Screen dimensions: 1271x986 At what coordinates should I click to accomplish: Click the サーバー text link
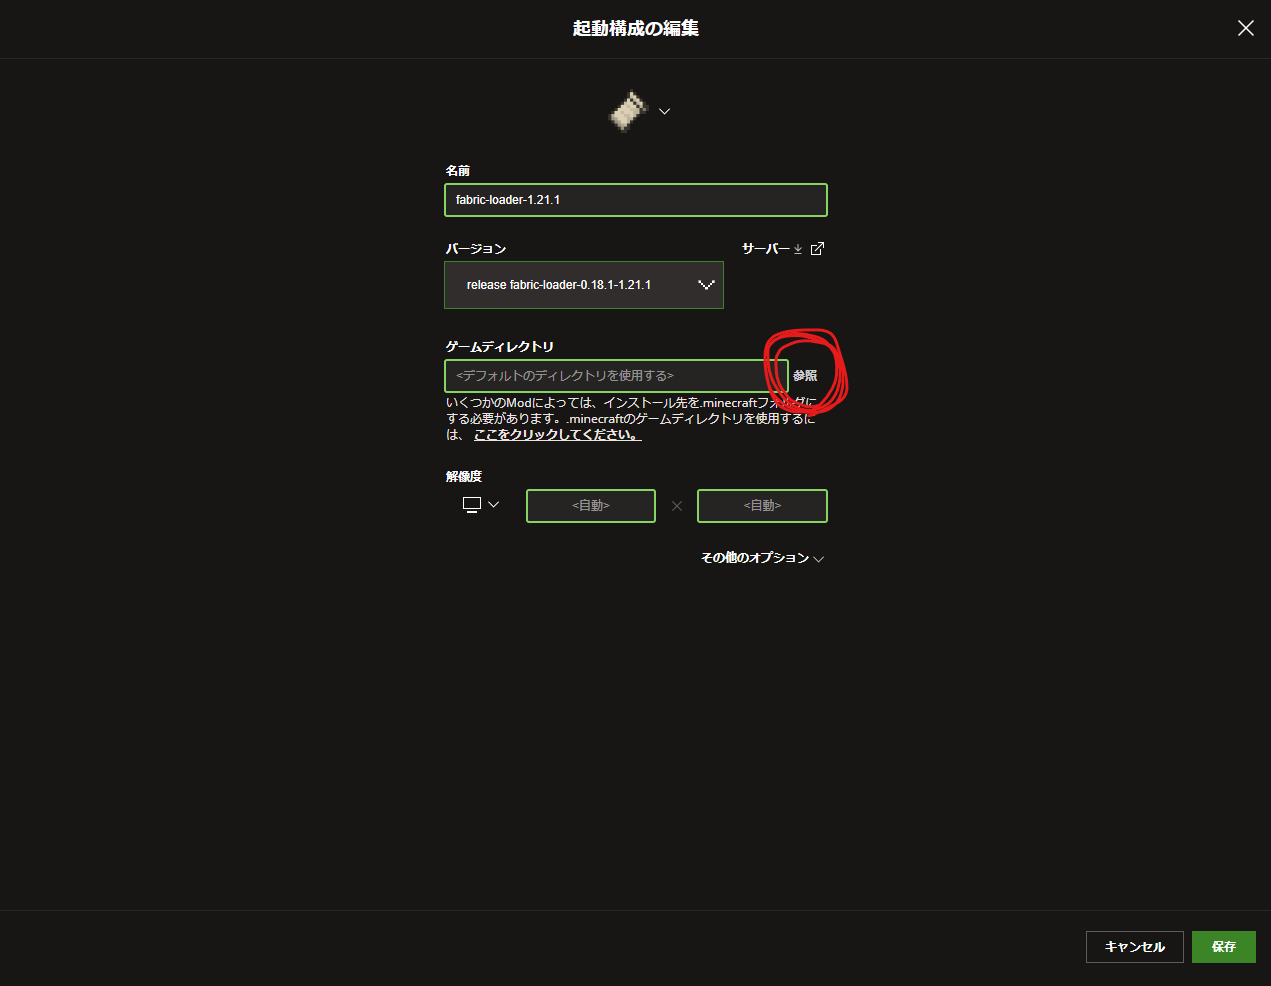click(765, 249)
